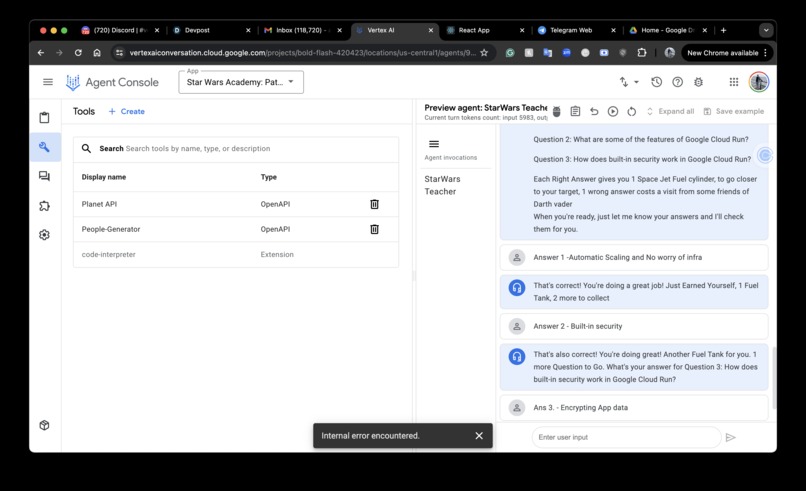Switch to the Devpost browser tab

[211, 30]
